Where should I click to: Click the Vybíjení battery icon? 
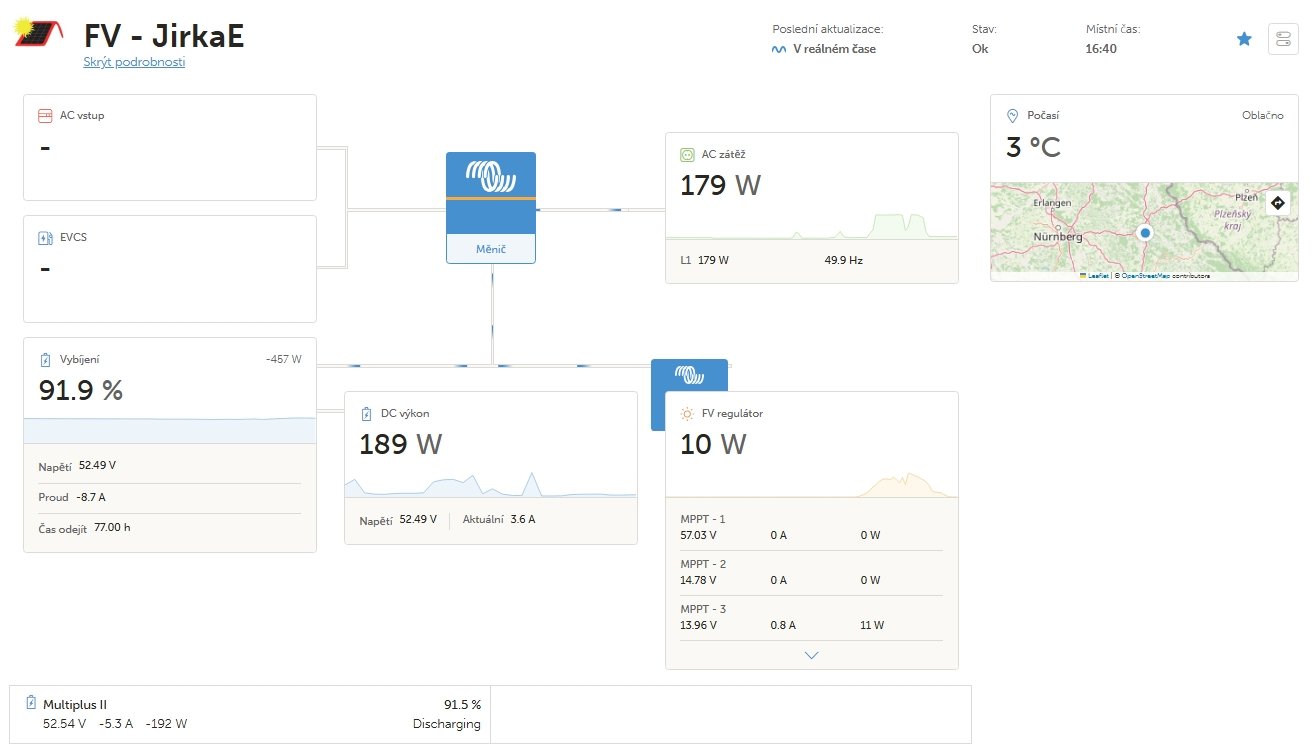click(45, 360)
